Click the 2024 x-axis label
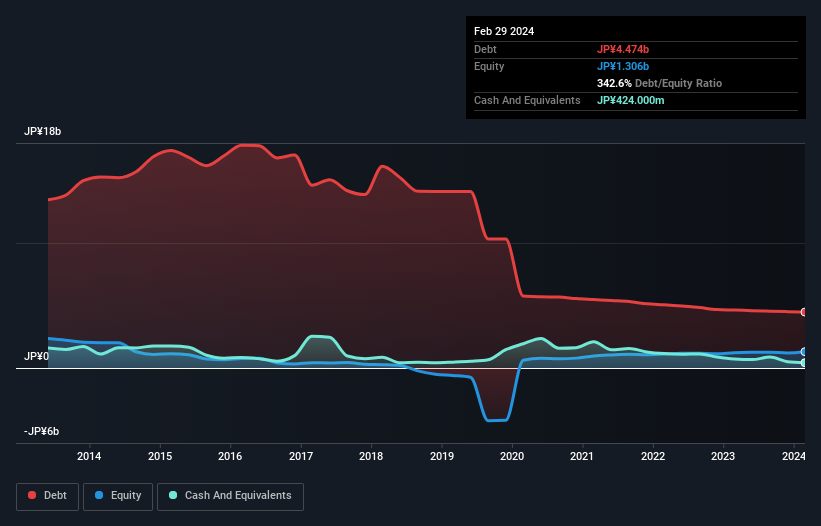Image resolution: width=821 pixels, height=526 pixels. pyautogui.click(x=794, y=456)
